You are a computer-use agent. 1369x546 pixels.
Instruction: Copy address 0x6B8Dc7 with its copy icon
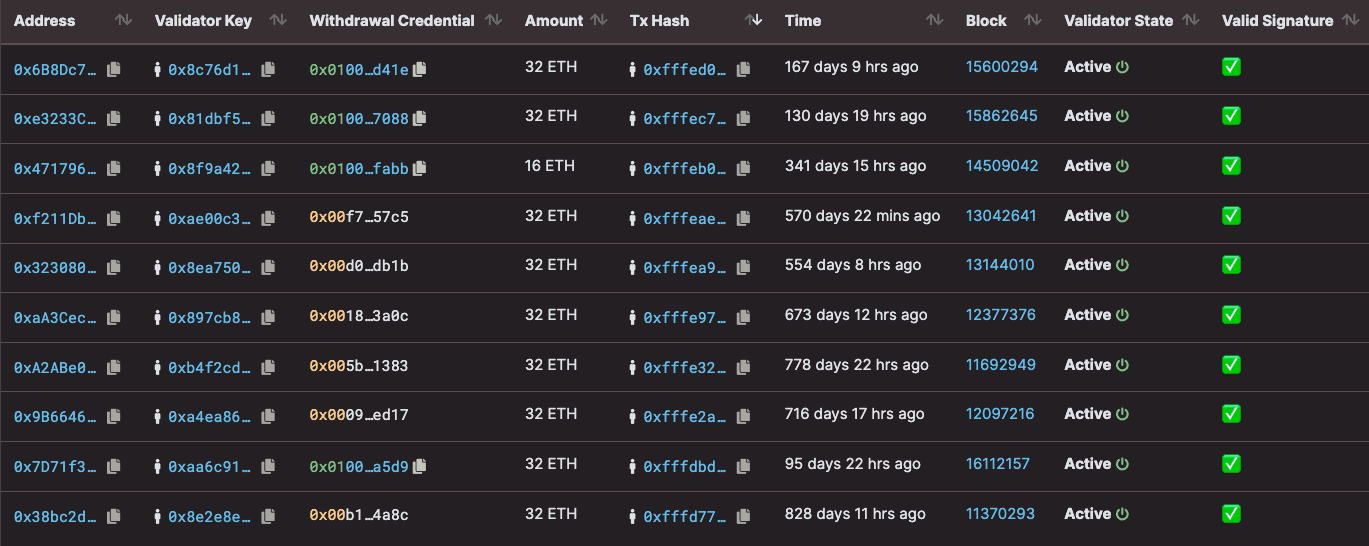113,69
